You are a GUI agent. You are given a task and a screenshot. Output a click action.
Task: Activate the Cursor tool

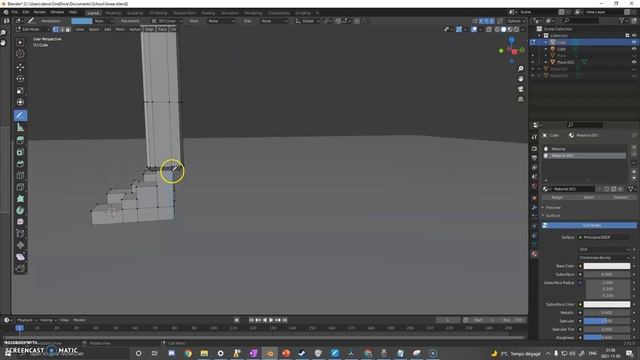point(20,54)
